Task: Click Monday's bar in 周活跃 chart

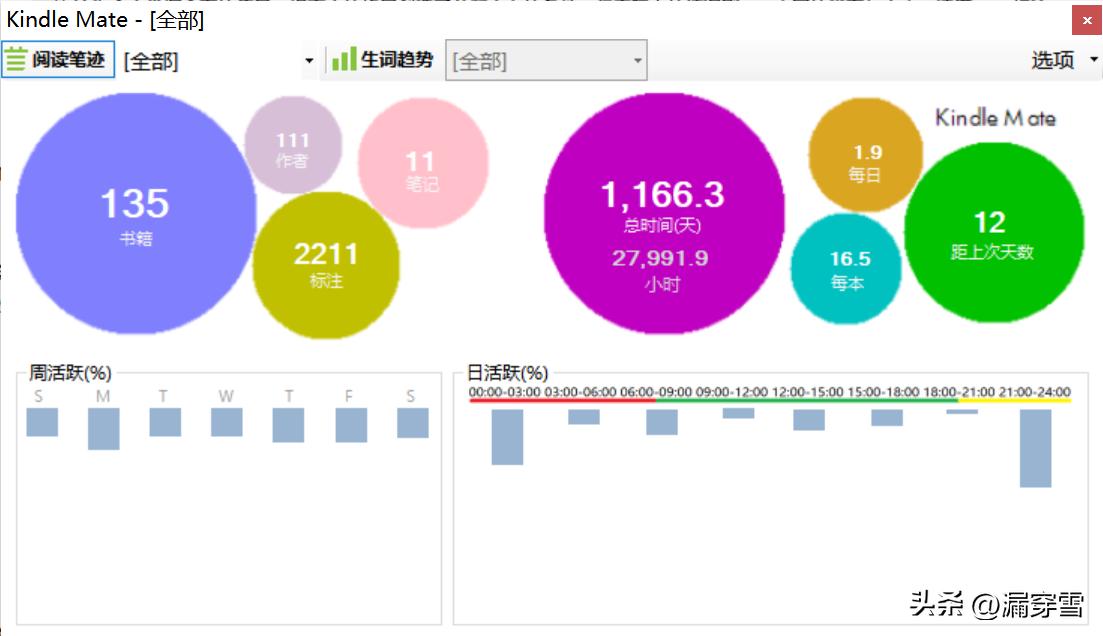Action: click(x=103, y=428)
